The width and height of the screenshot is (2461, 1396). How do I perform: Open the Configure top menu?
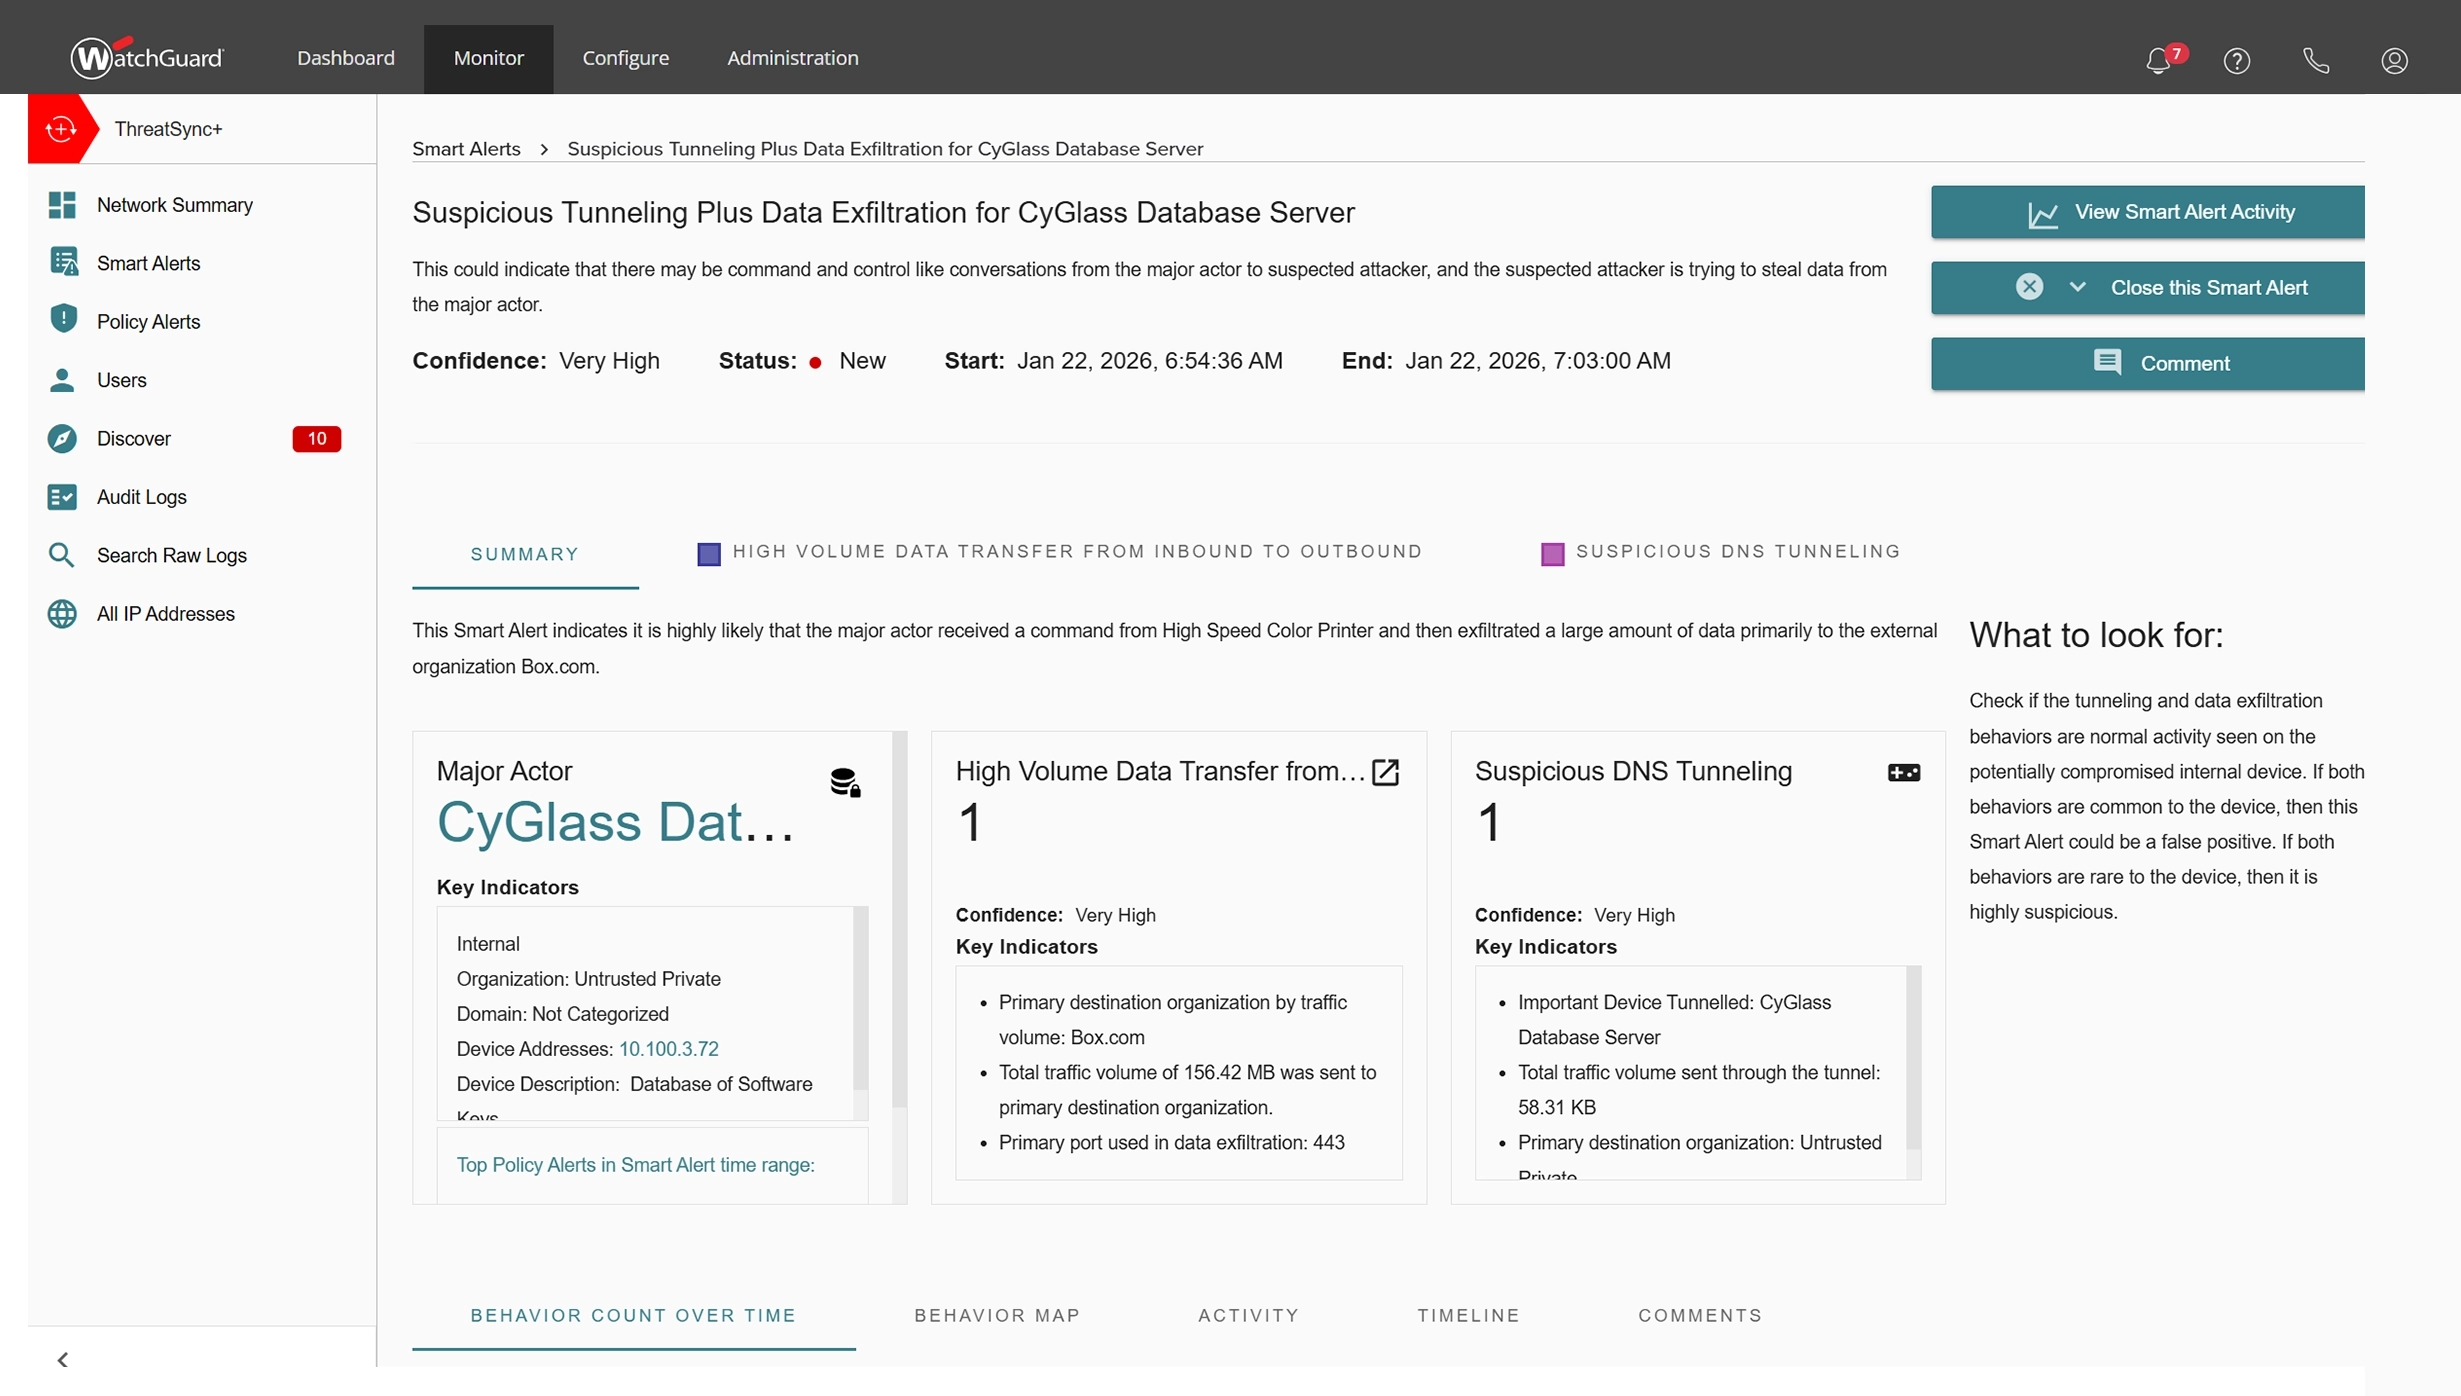pyautogui.click(x=625, y=58)
